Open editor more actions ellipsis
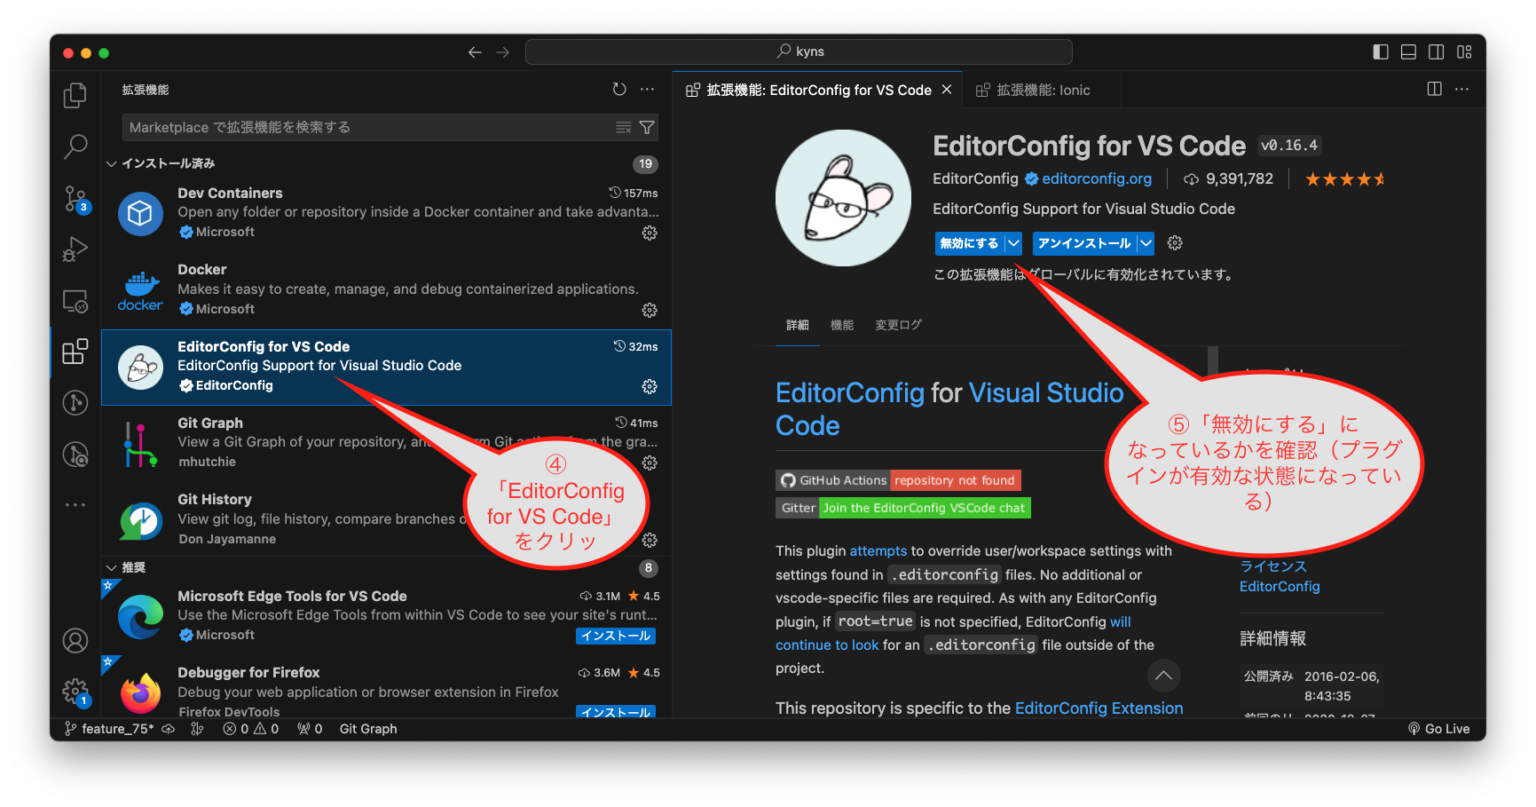Screen dimensions: 1536x807 pos(1462,89)
